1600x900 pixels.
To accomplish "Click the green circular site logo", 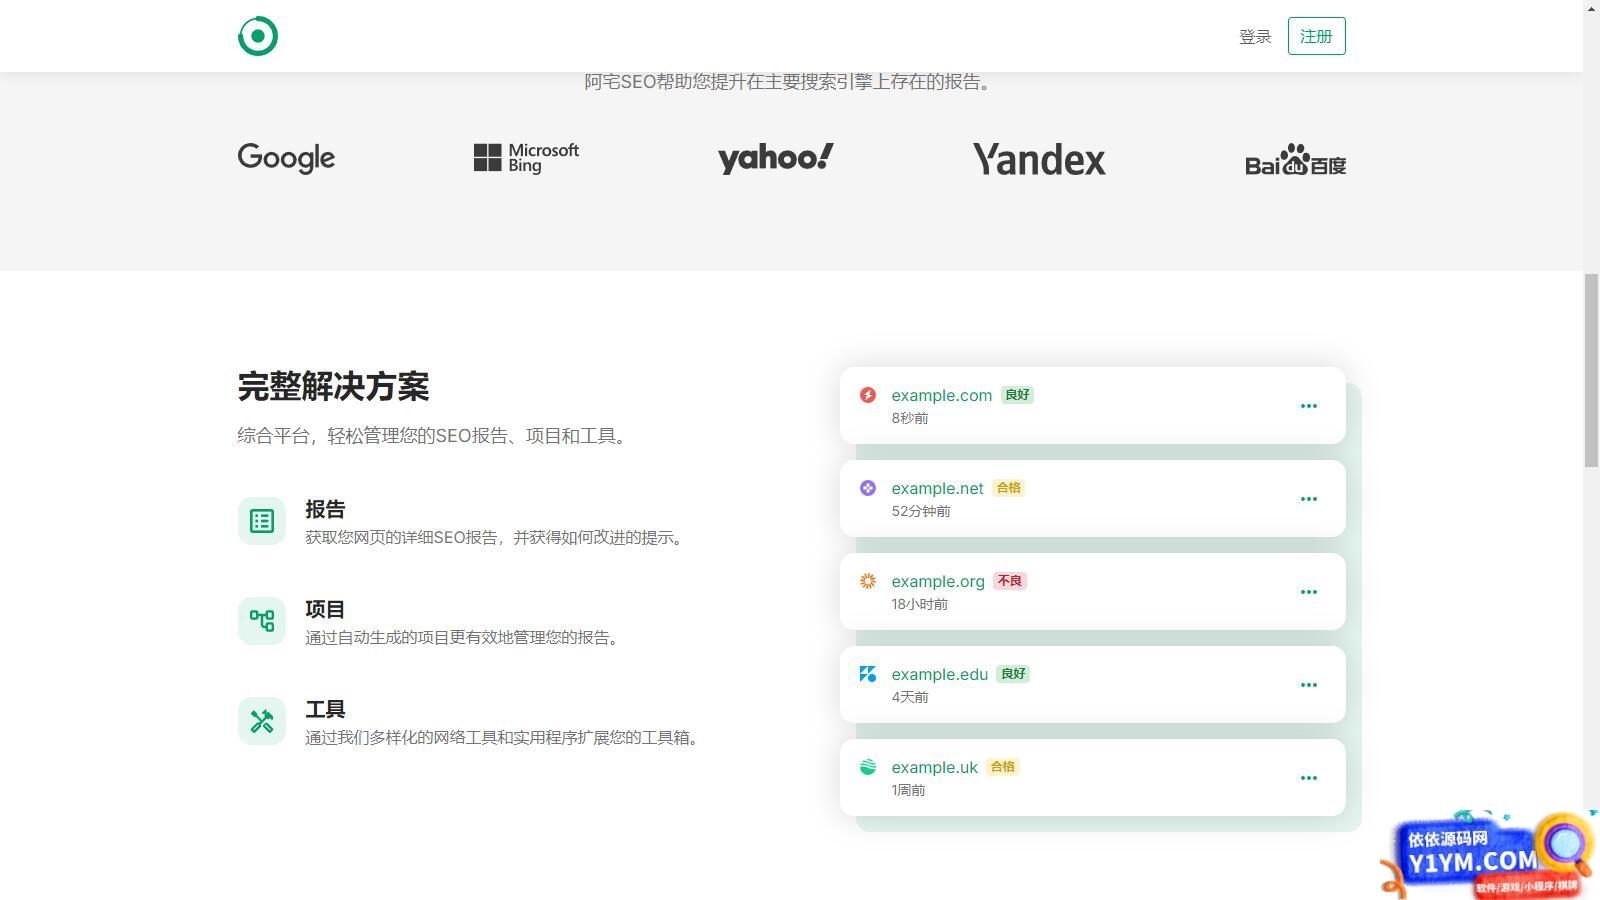I will (x=258, y=36).
